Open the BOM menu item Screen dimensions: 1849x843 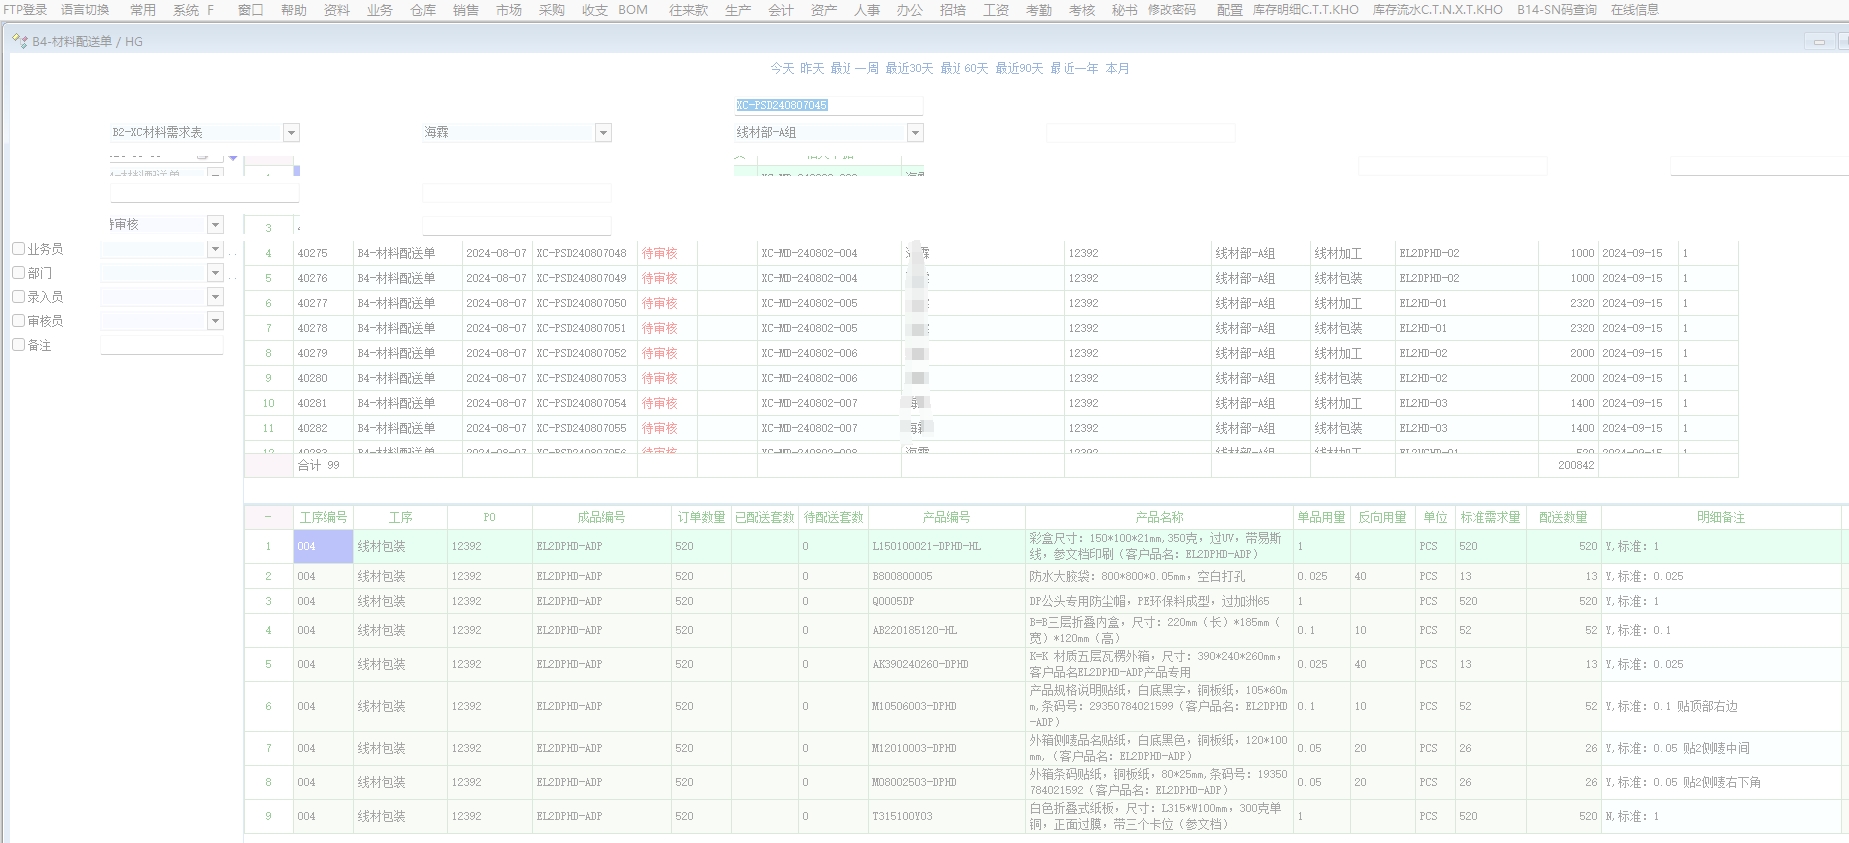point(632,10)
